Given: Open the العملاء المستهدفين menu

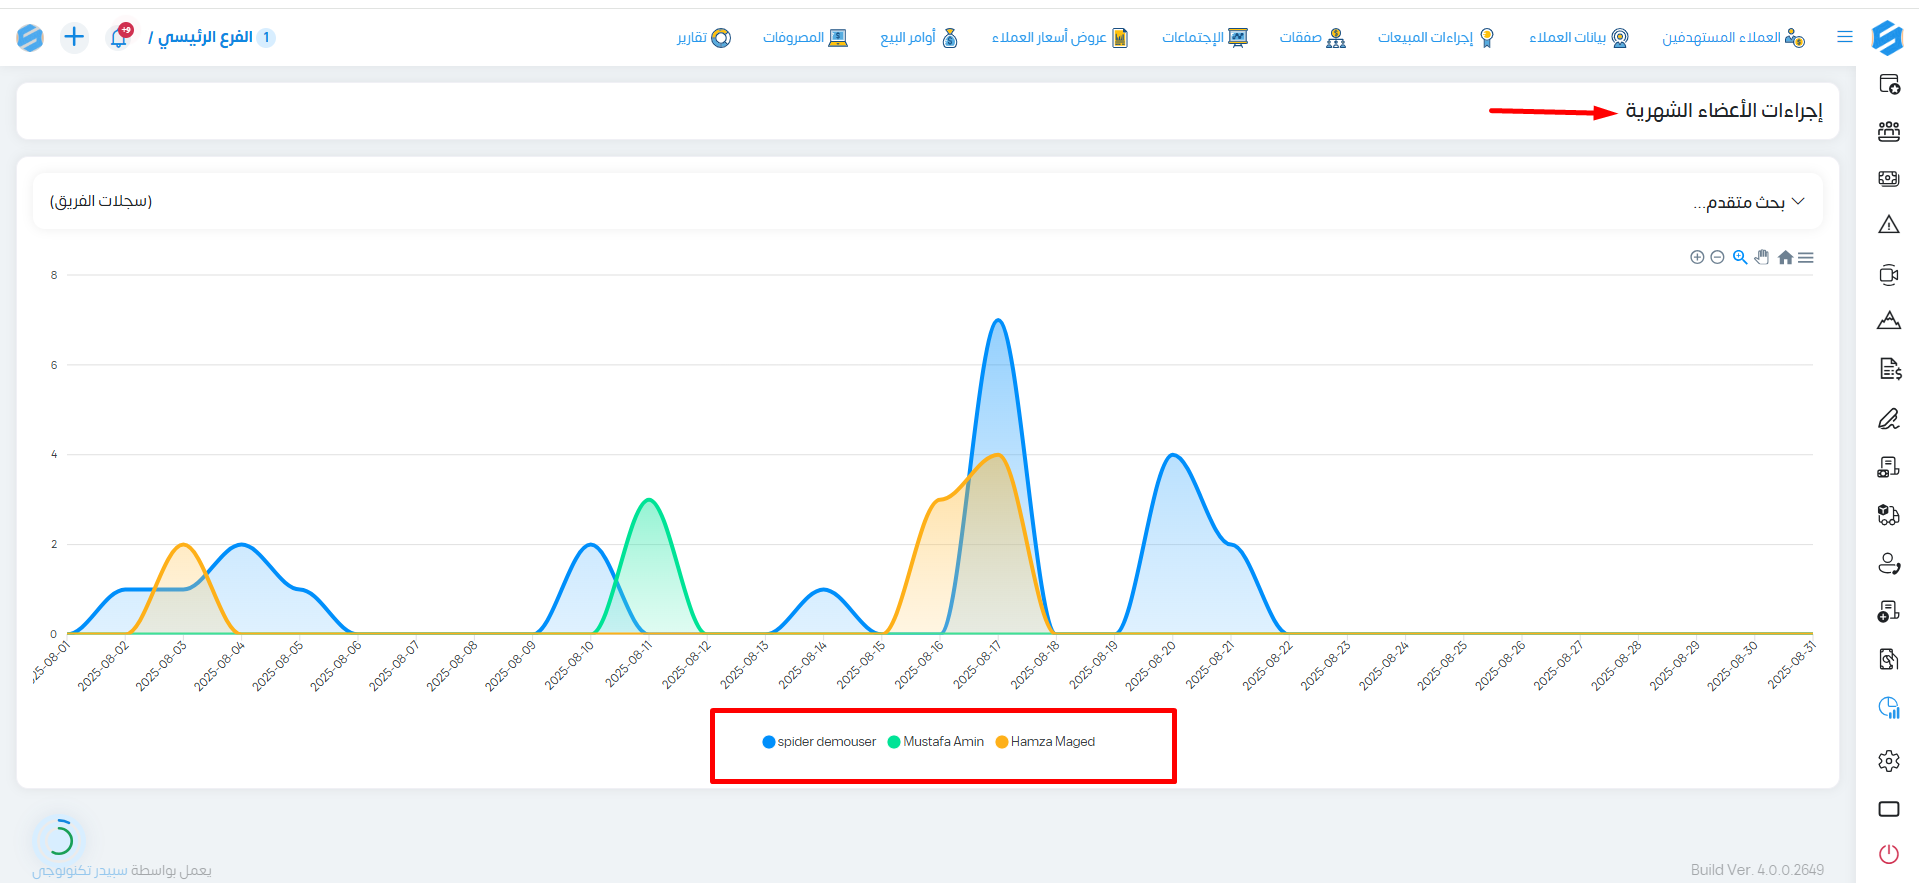Looking at the screenshot, I should tap(1733, 37).
